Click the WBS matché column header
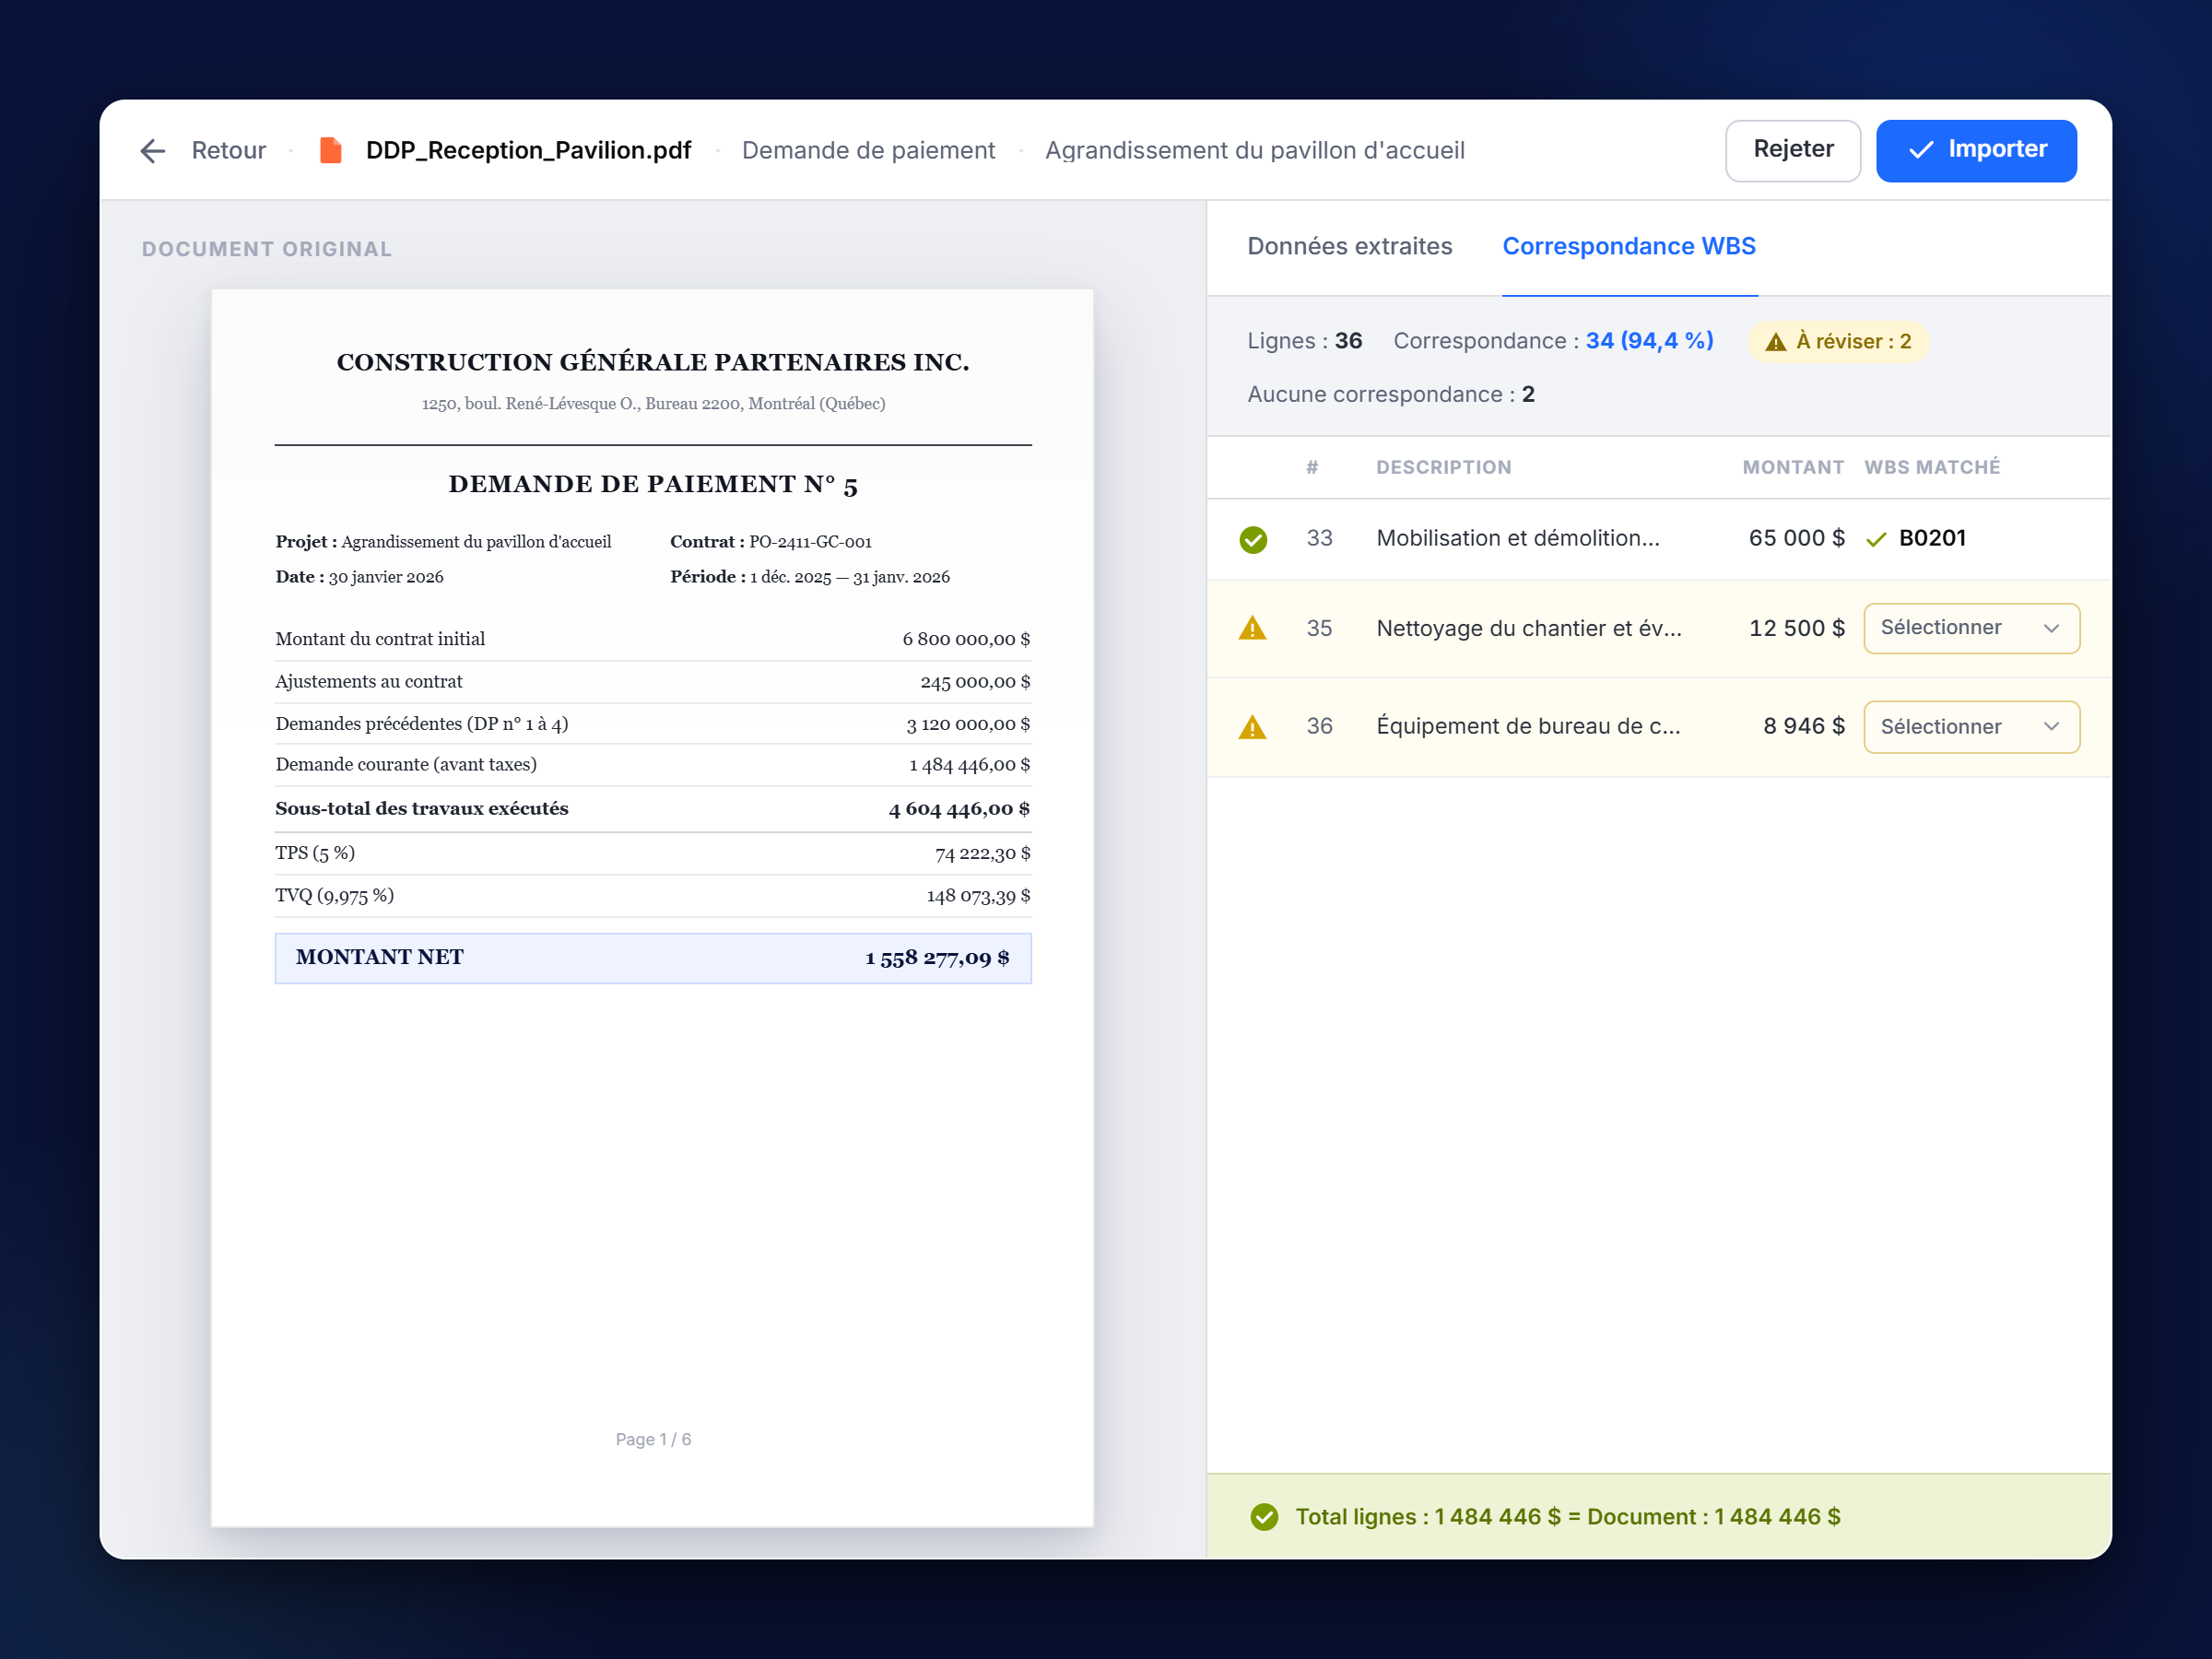Image resolution: width=2212 pixels, height=1659 pixels. coord(1932,467)
